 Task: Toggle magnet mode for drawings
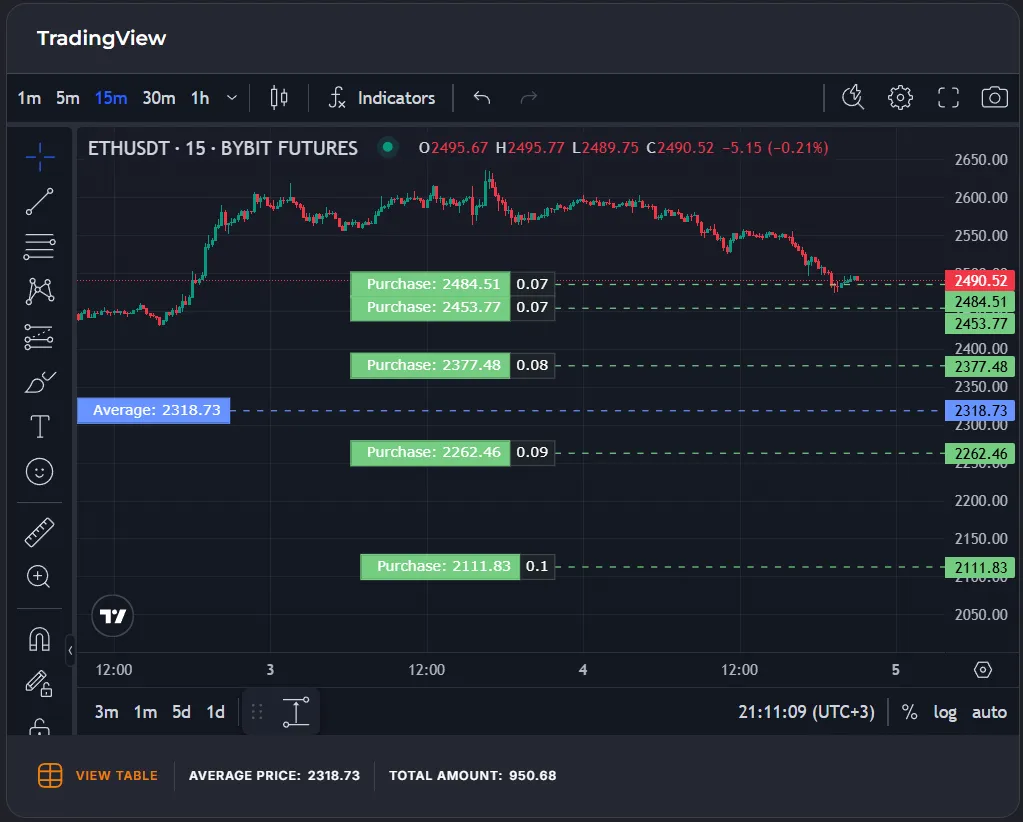pyautogui.click(x=40, y=639)
